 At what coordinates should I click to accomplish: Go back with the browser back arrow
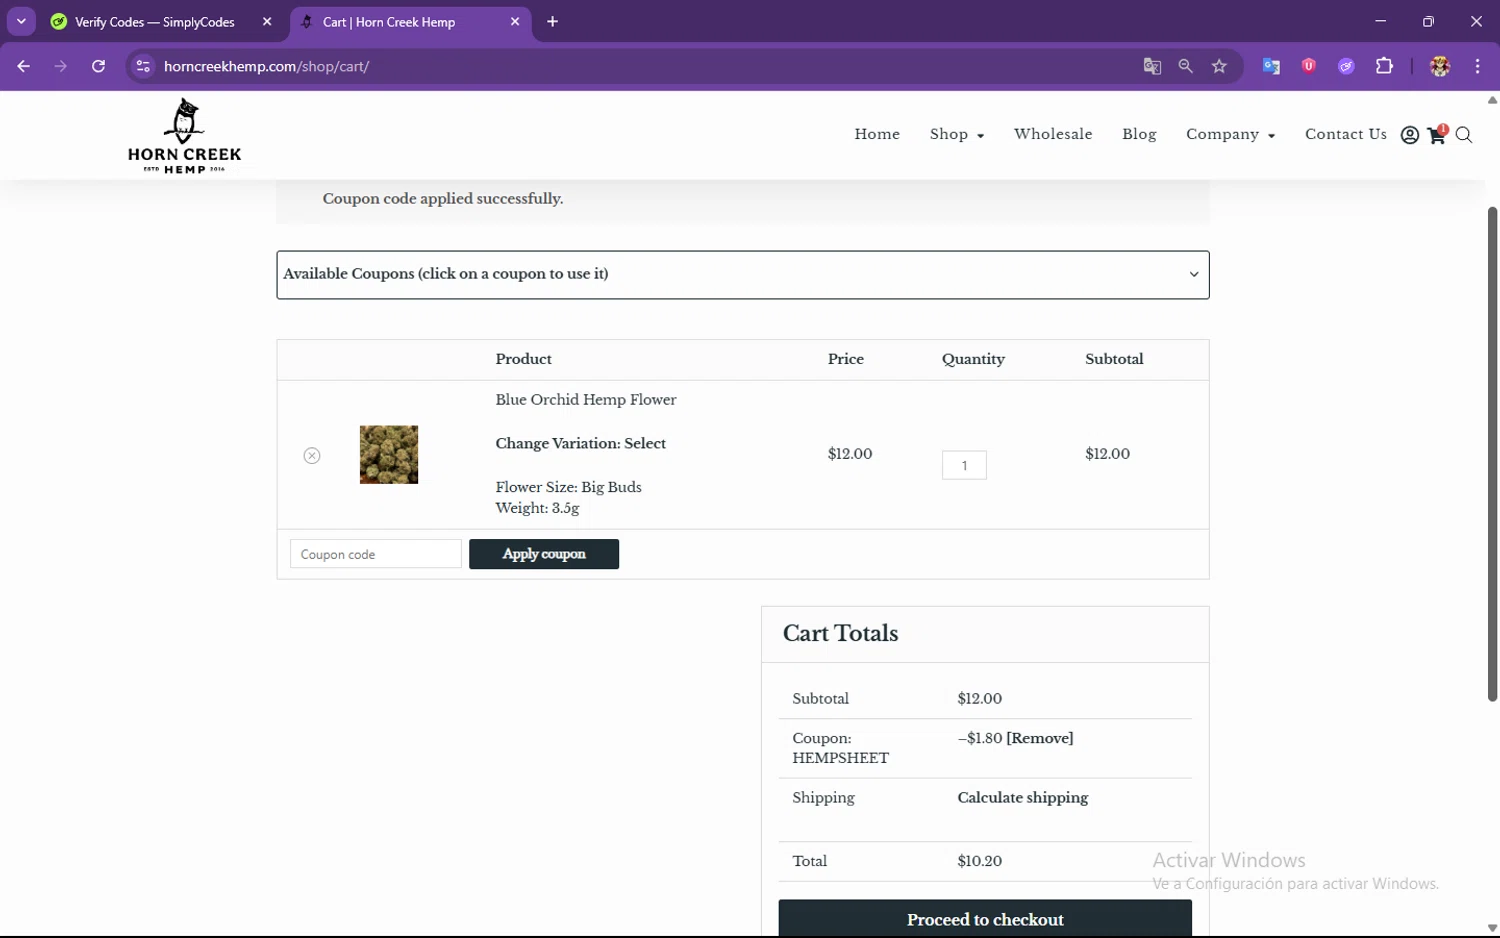click(24, 66)
